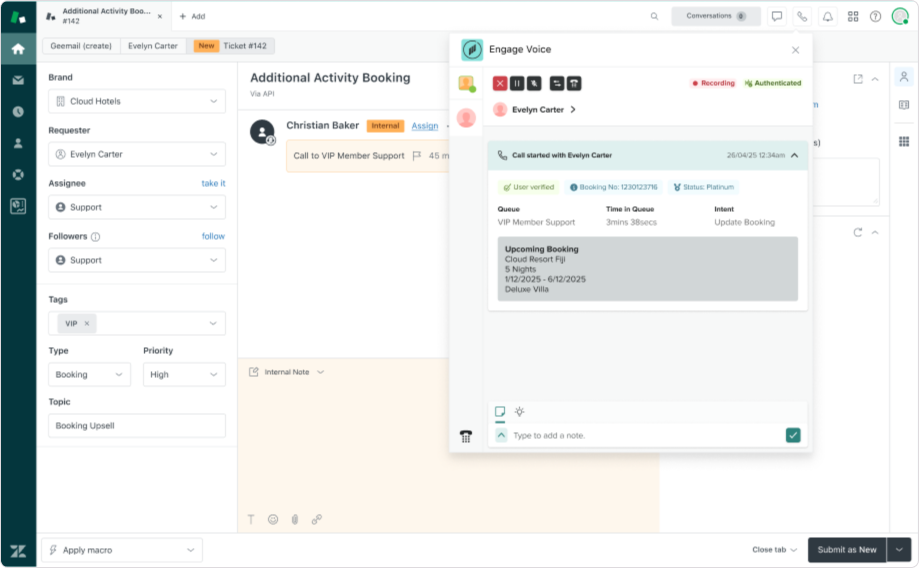Screen dimensions: 919x568
Task: Click into the Topic field Booking Upsell
Action: tap(137, 426)
